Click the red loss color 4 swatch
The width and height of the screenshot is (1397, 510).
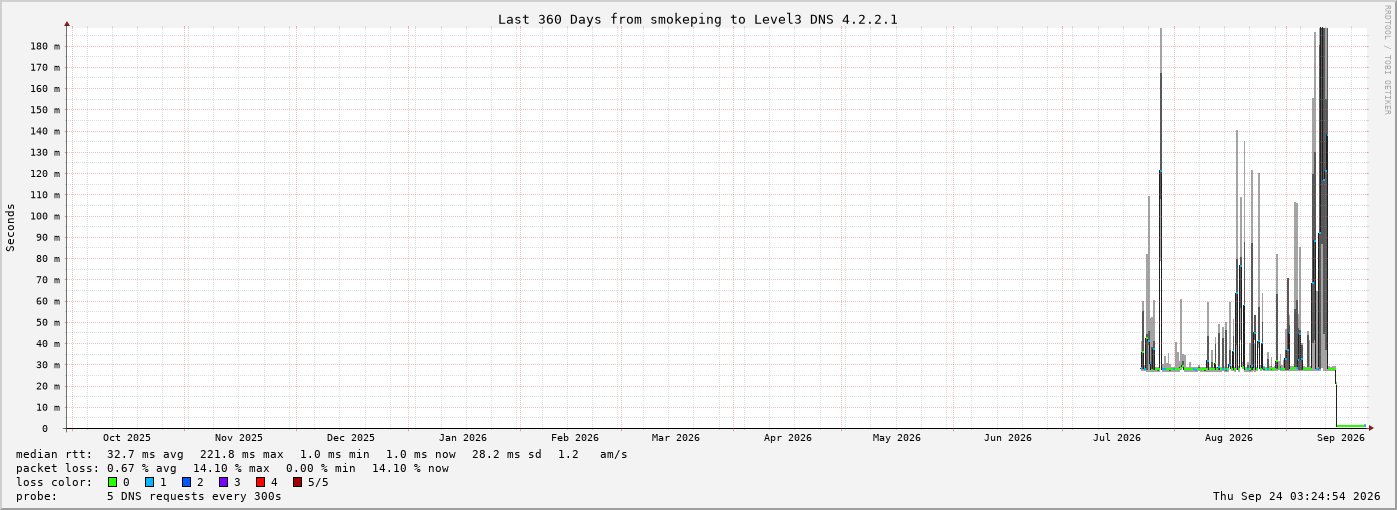click(260, 482)
